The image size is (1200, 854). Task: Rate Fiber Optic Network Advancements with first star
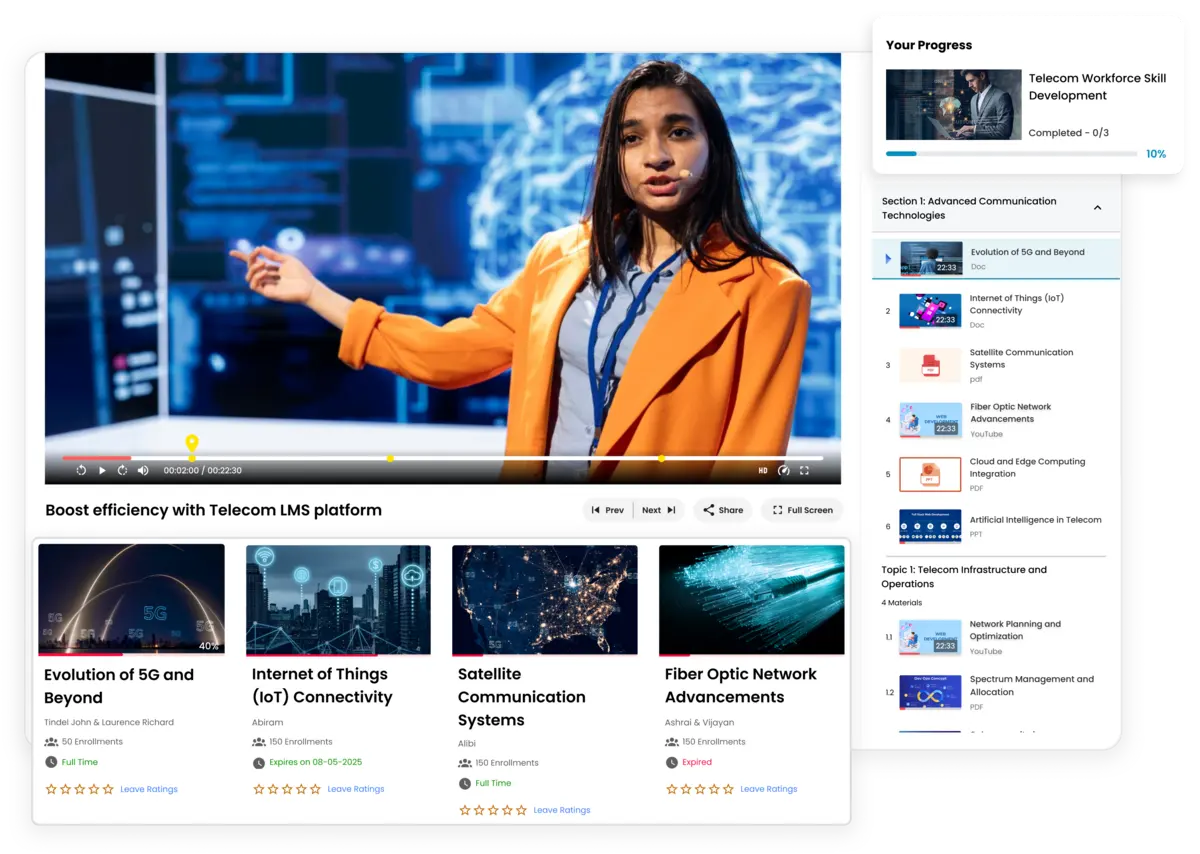point(671,789)
